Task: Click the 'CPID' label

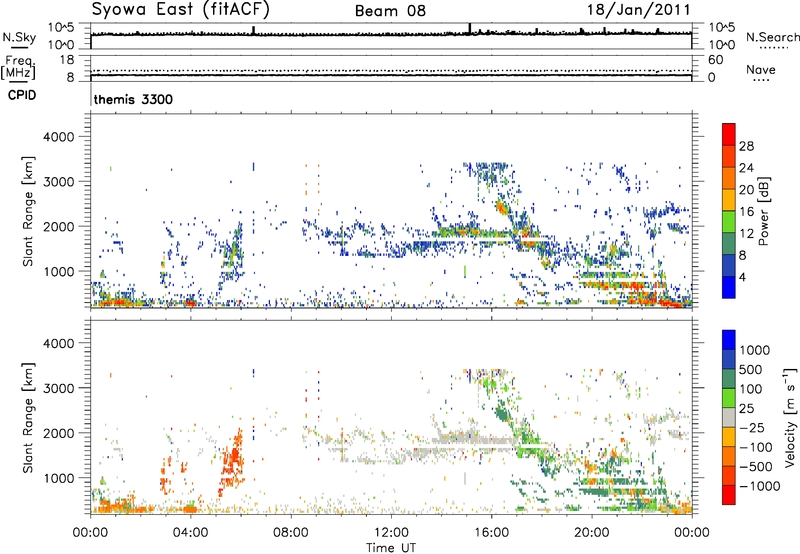Action: pyautogui.click(x=22, y=95)
